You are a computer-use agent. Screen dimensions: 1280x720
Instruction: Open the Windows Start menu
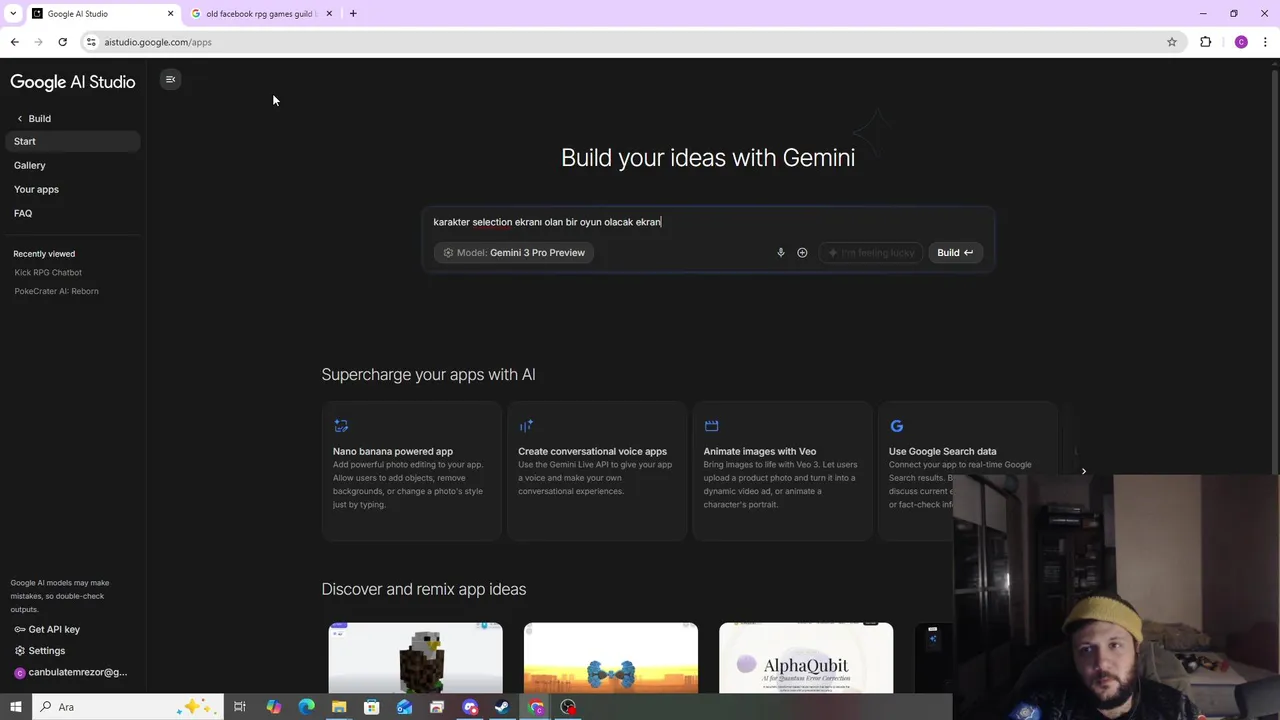pos(16,707)
